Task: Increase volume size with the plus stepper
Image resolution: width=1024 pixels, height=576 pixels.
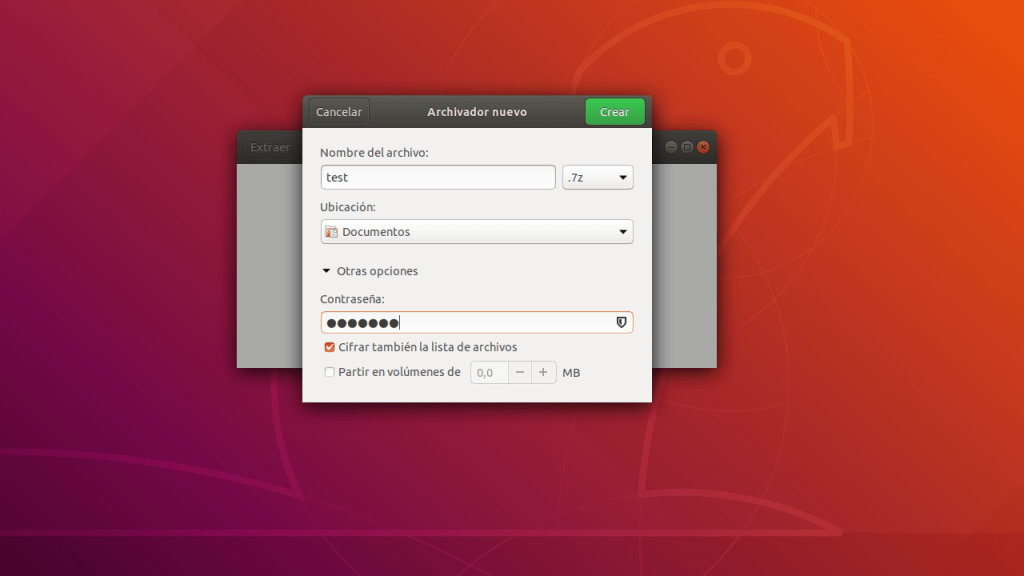Action: click(x=543, y=372)
